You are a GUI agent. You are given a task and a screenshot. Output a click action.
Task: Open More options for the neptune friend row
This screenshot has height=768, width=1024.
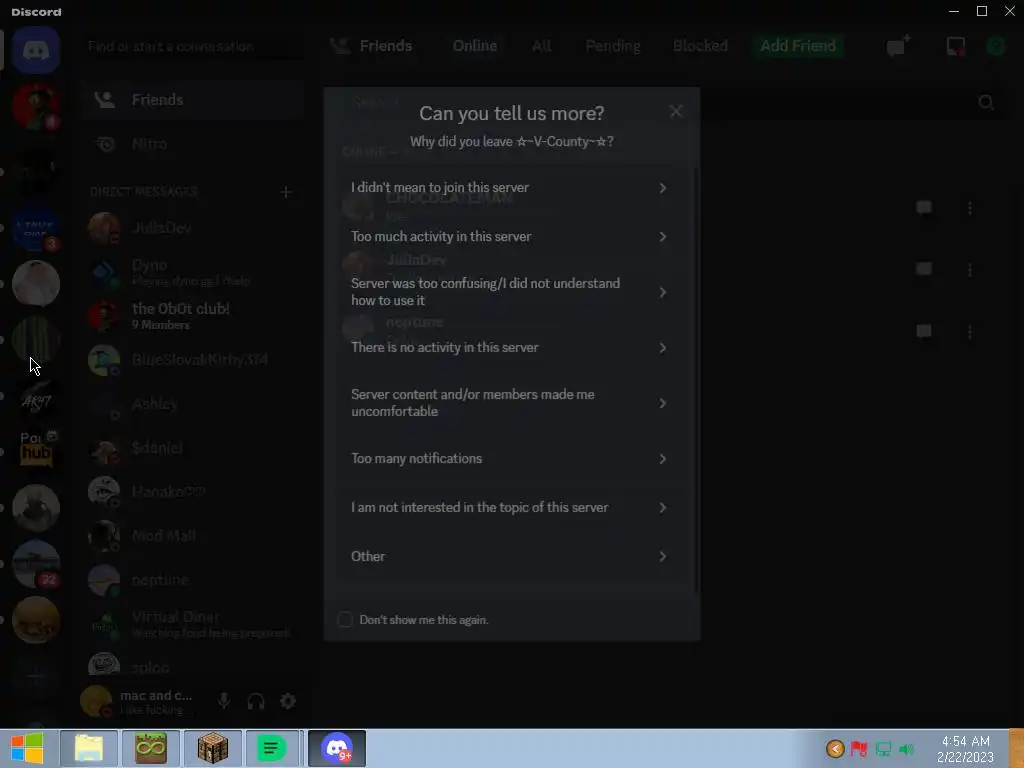click(x=970, y=332)
